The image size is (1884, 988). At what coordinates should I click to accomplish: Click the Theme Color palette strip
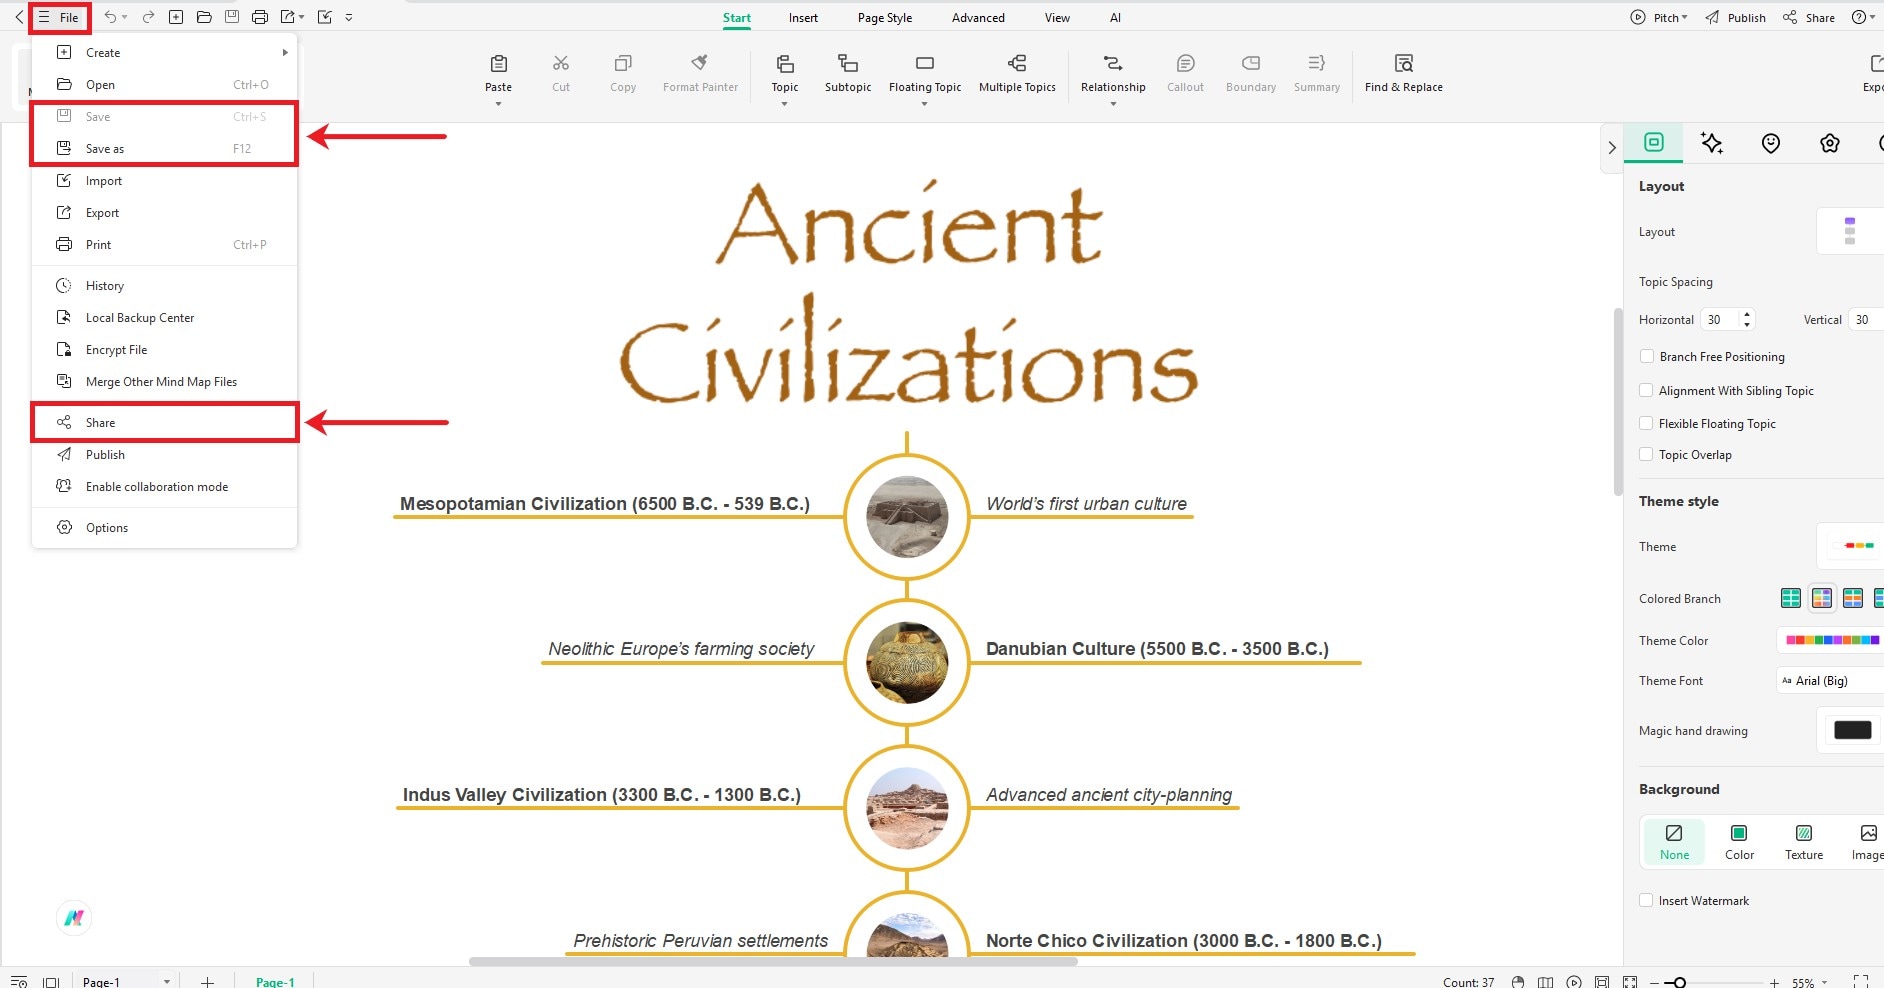pyautogui.click(x=1833, y=640)
